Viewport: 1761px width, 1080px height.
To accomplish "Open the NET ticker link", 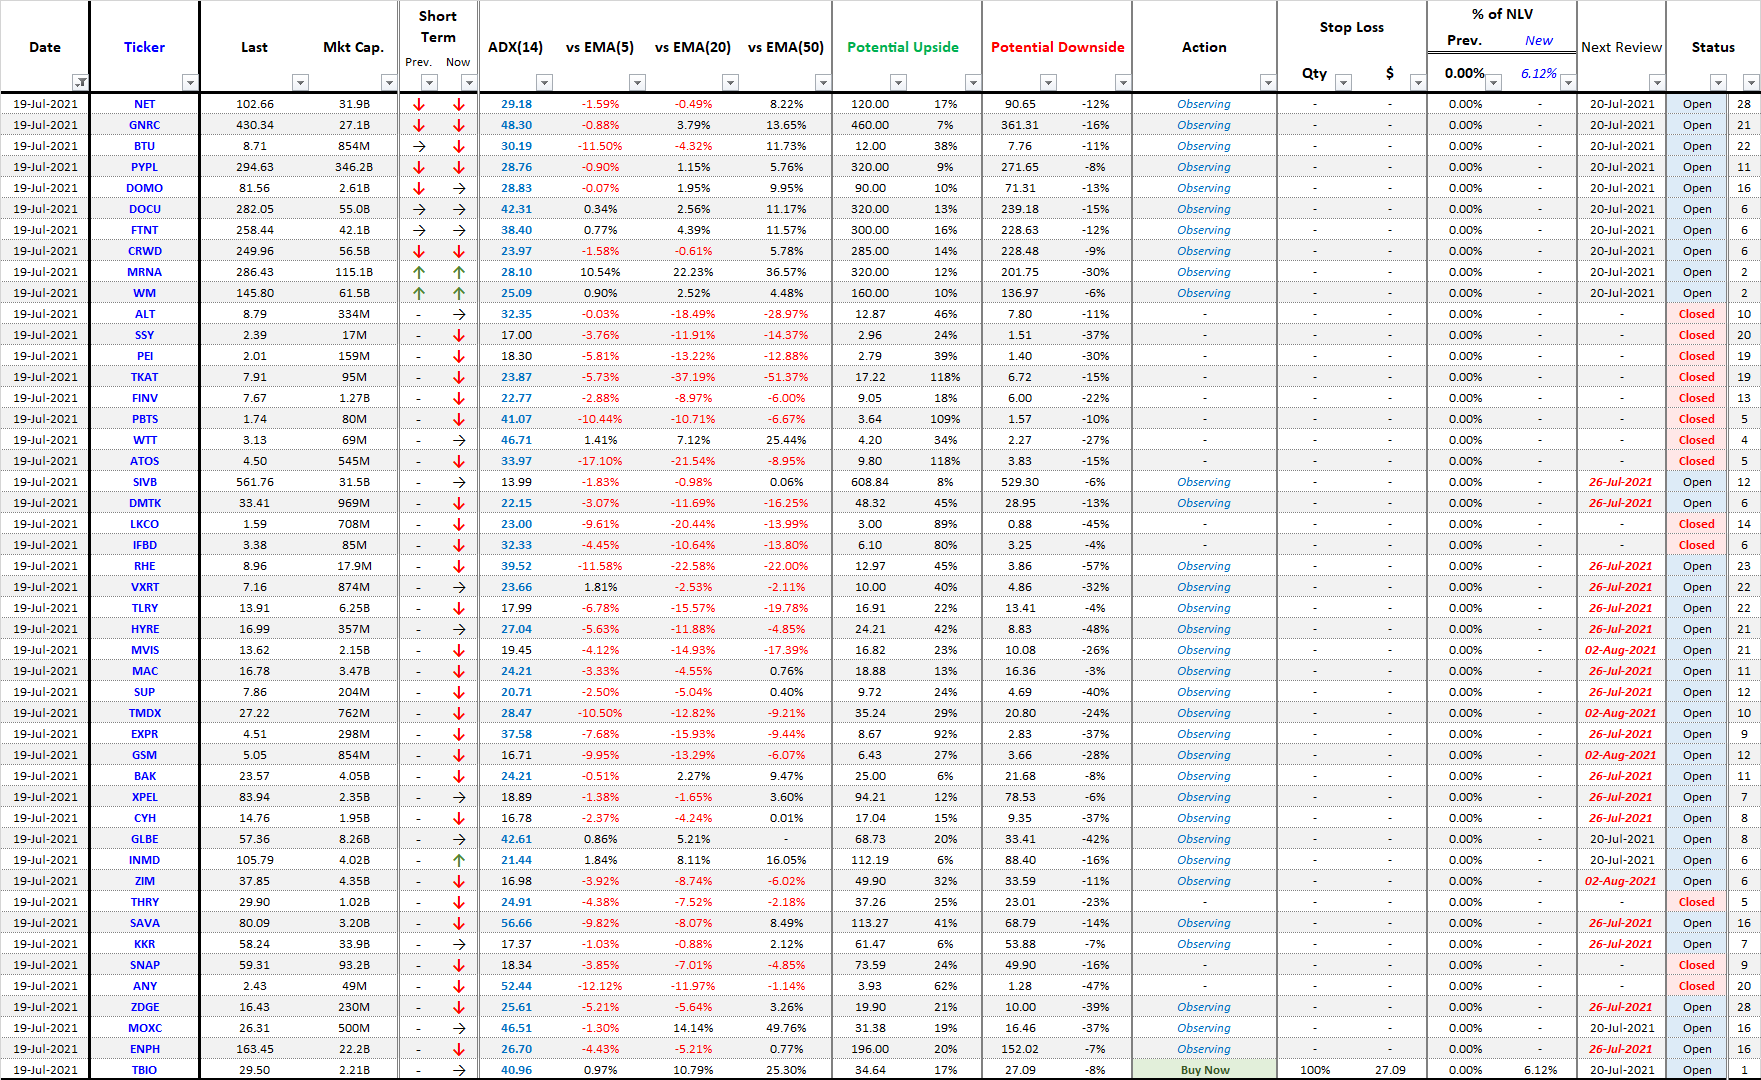I will pyautogui.click(x=145, y=104).
